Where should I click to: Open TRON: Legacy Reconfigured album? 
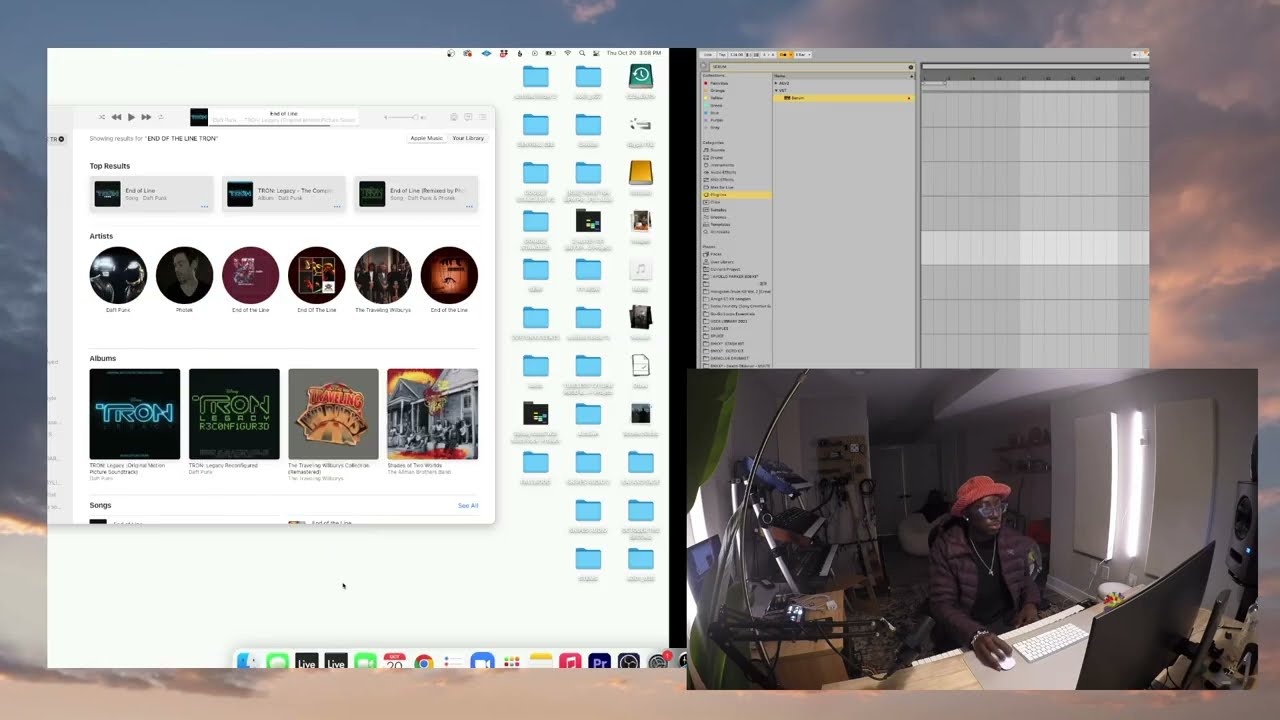coord(234,414)
